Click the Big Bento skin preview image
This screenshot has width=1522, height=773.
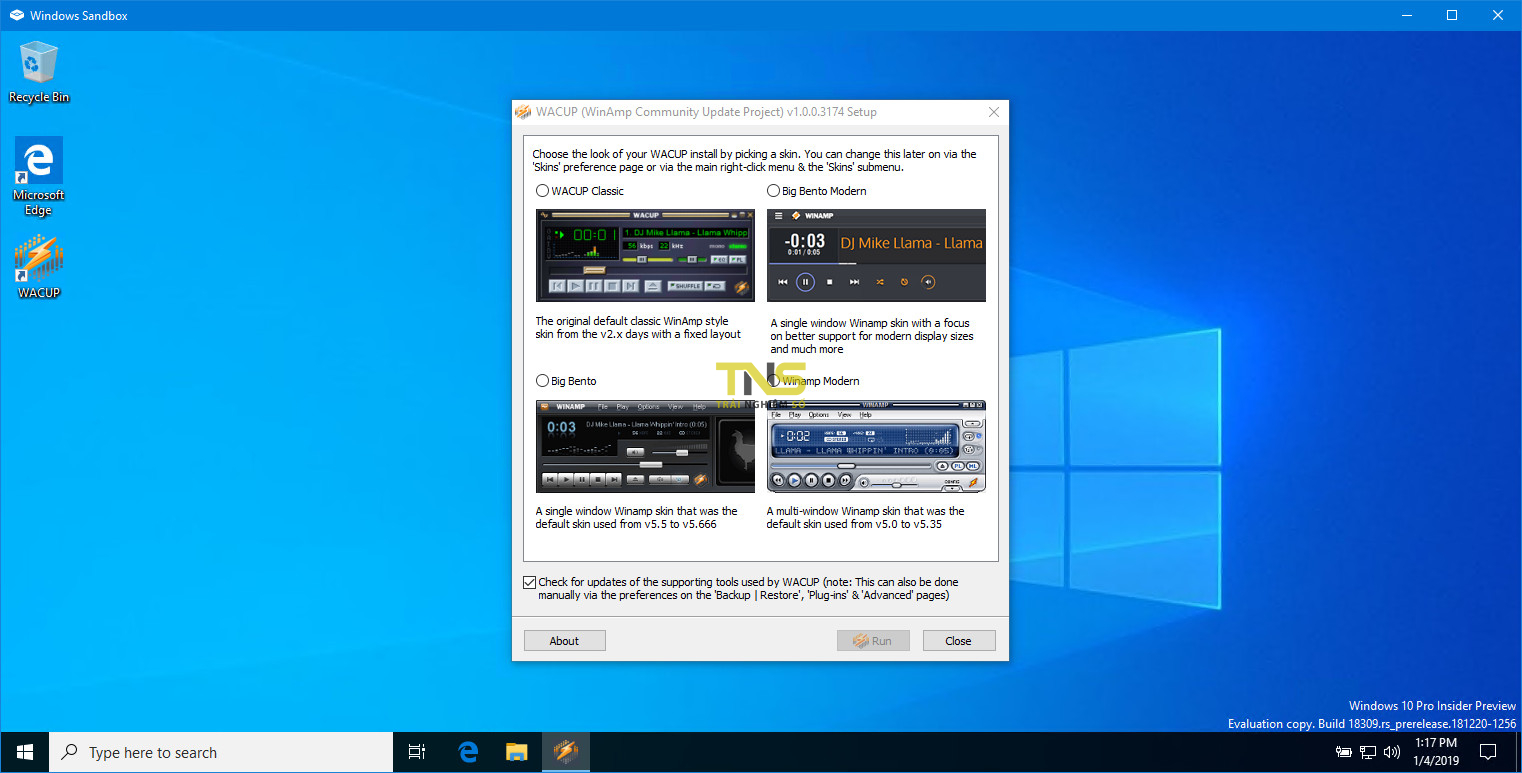(x=645, y=446)
